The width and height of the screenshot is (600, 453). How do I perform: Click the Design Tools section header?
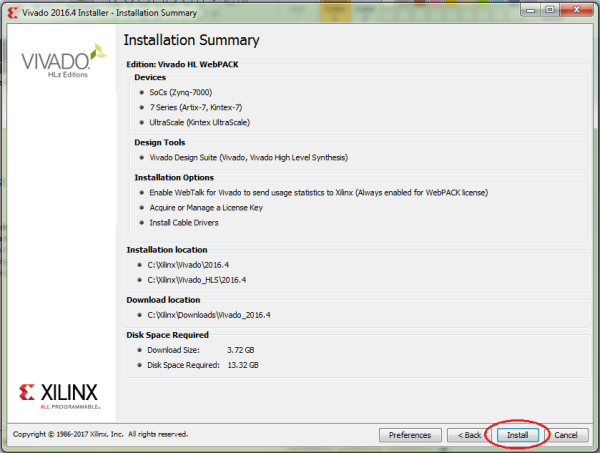160,142
